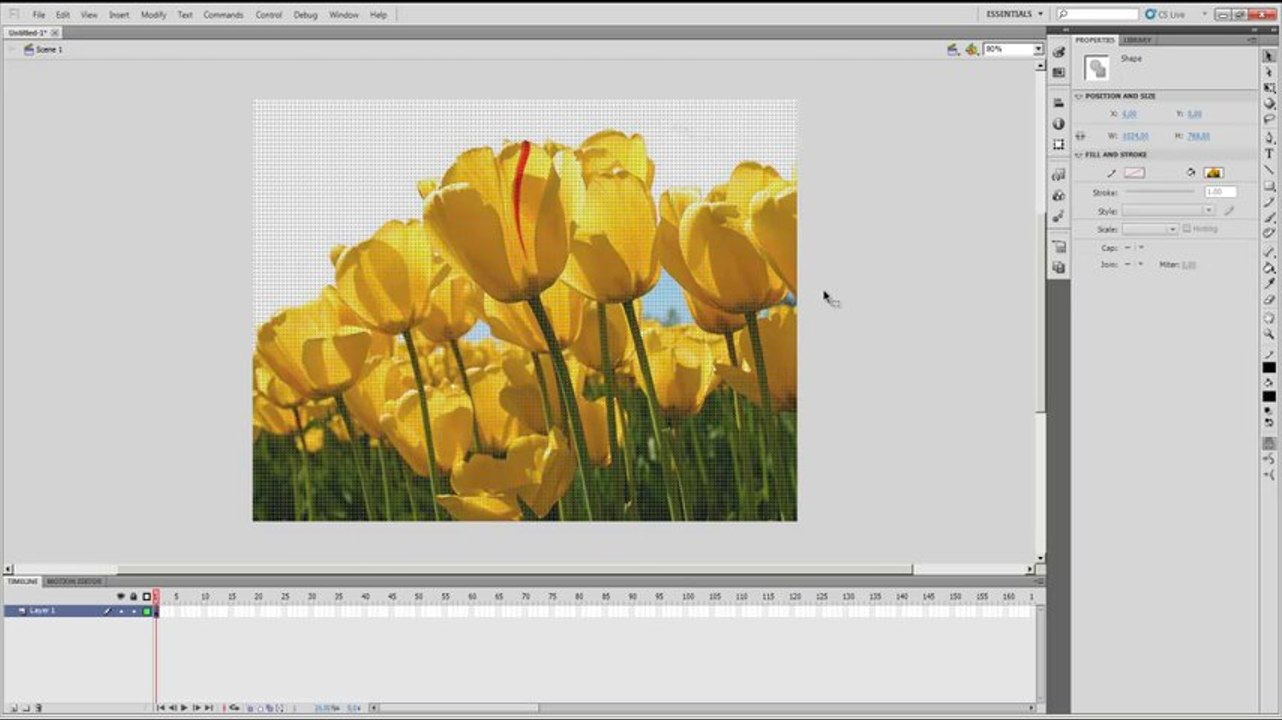
Task: Click the Play button in timeline
Action: (x=184, y=707)
